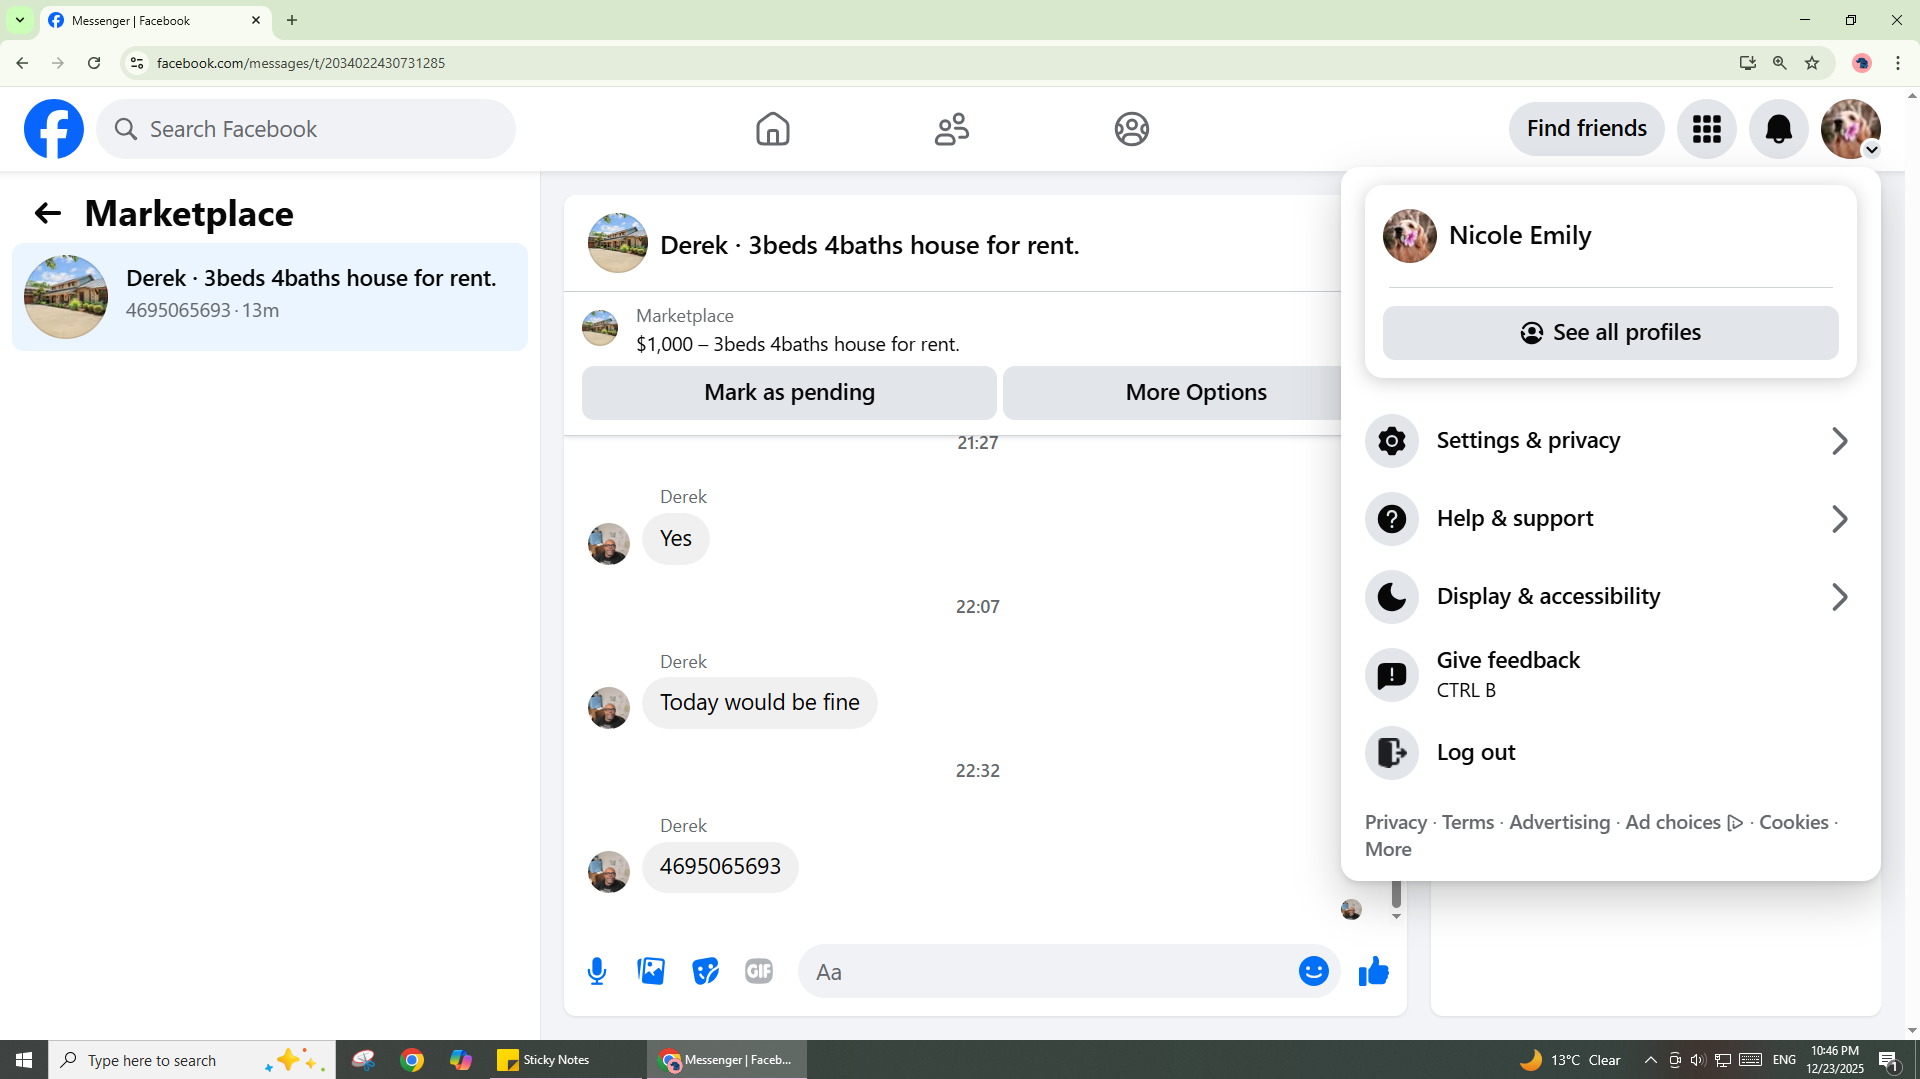Viewport: 1920px width, 1079px height.
Task: Focus the Aa message input box
Action: [1050, 971]
